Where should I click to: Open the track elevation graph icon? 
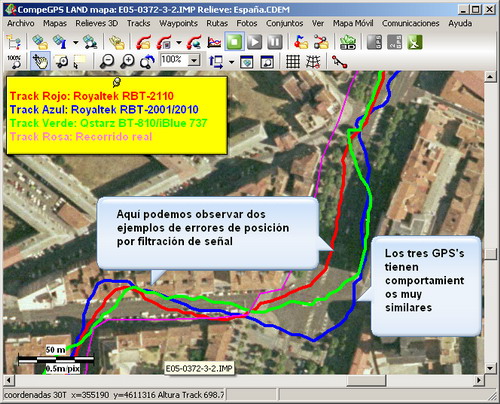[x=214, y=42]
